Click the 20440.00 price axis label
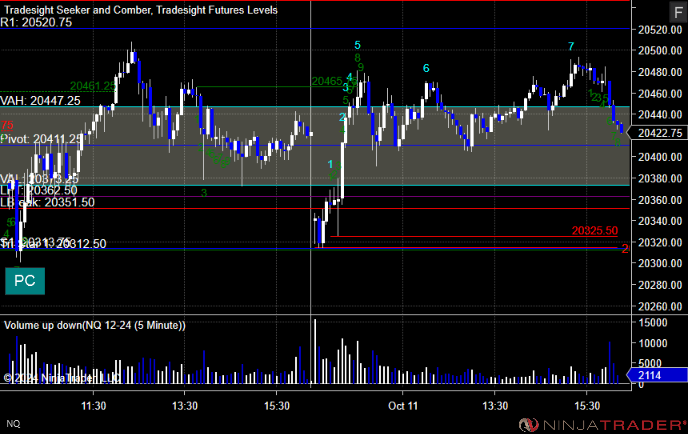This screenshot has height=434, width=688. (x=660, y=115)
